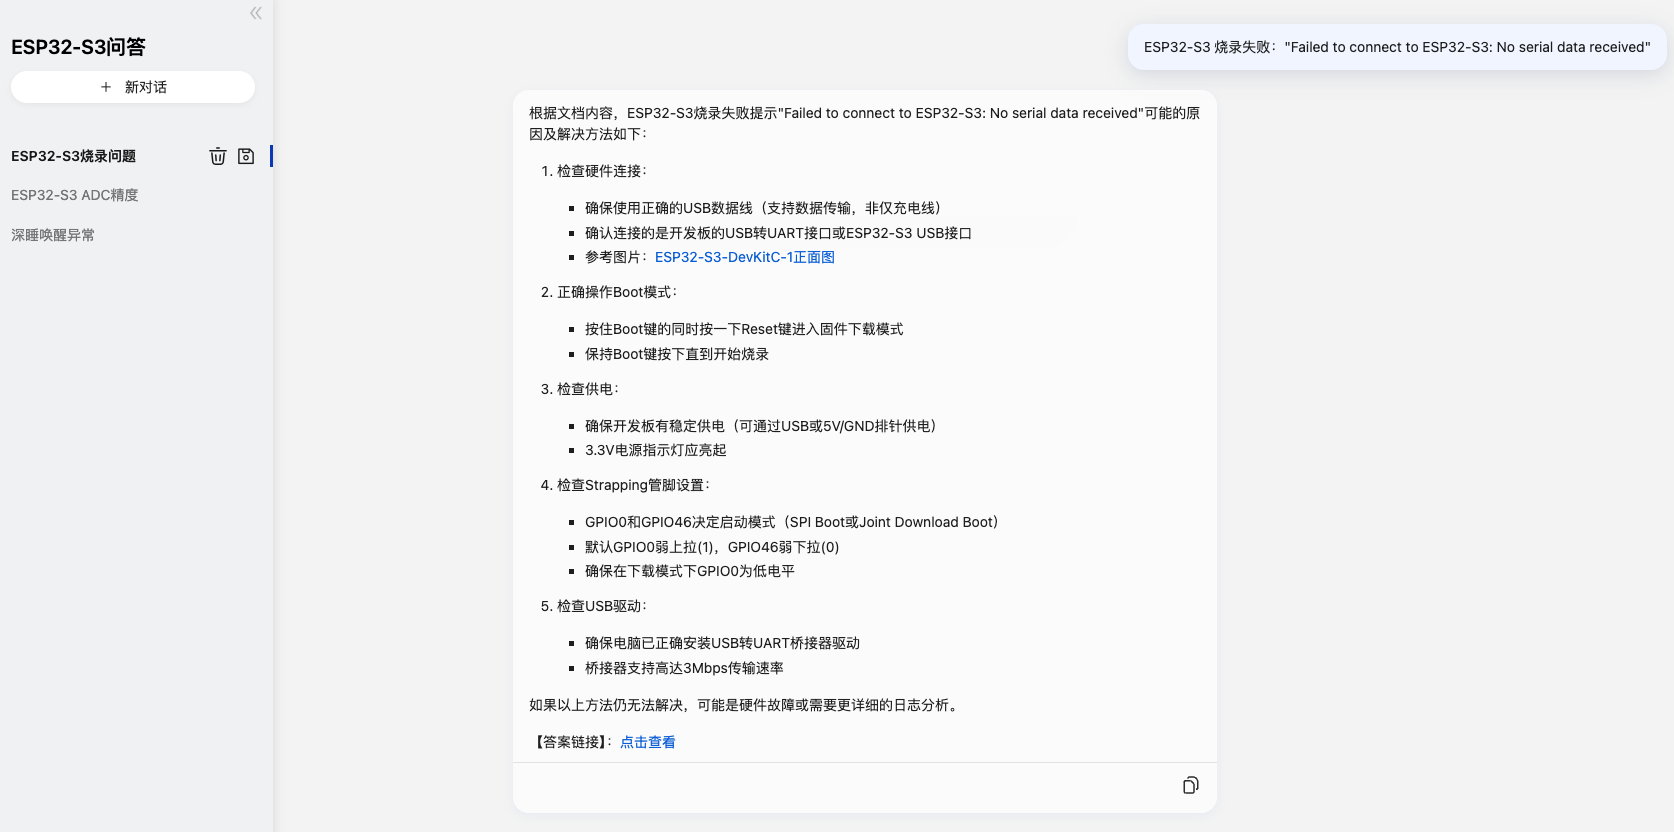1674x832 pixels.
Task: Click heading 3. 检查供电
Action: point(580,389)
